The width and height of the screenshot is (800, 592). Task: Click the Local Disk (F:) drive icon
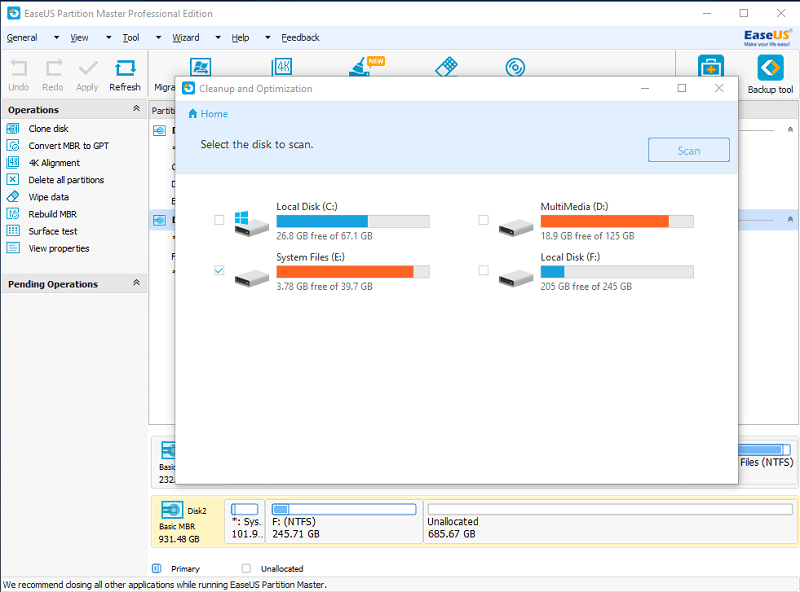(x=516, y=278)
